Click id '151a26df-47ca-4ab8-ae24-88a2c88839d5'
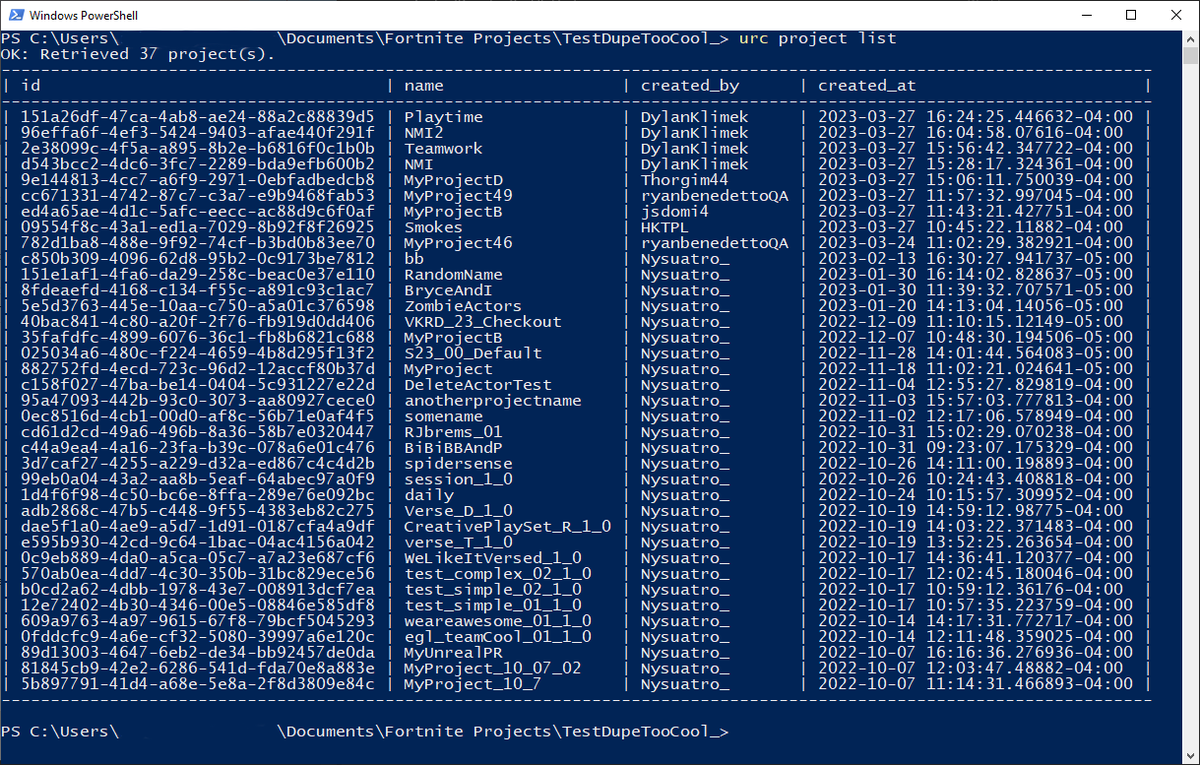This screenshot has height=765, width=1200. click(x=198, y=117)
